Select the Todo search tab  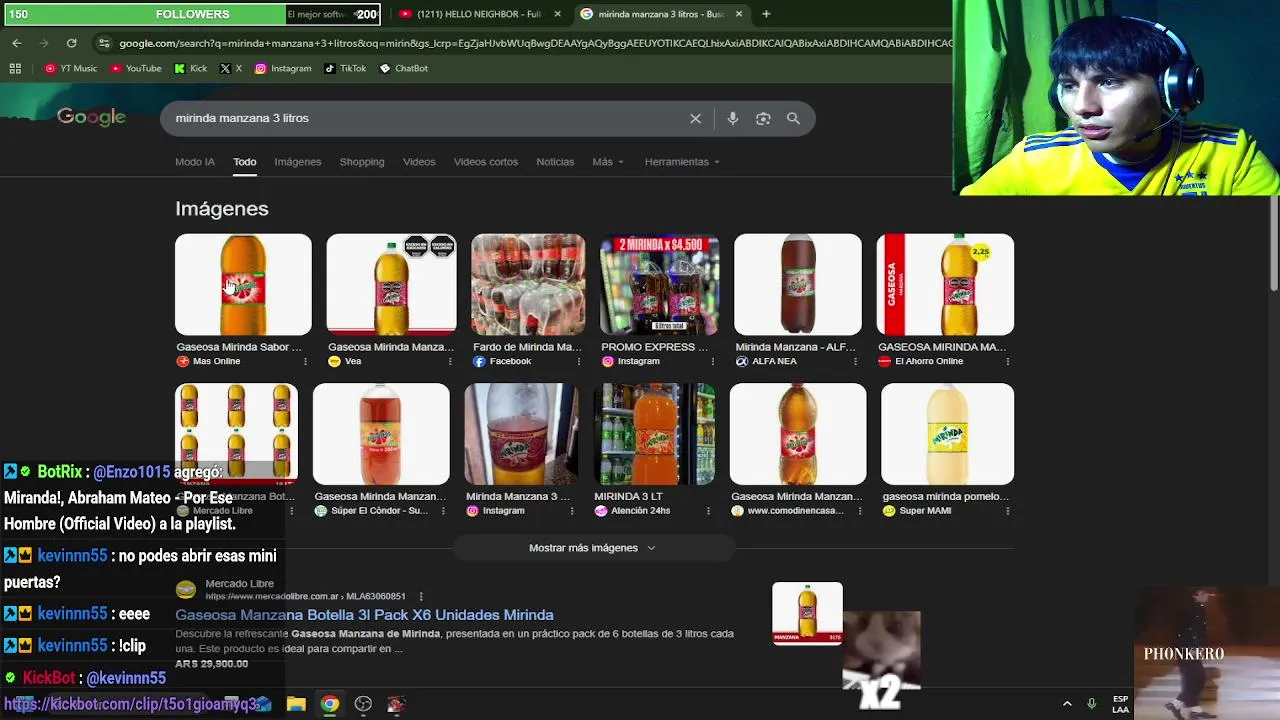(x=245, y=162)
